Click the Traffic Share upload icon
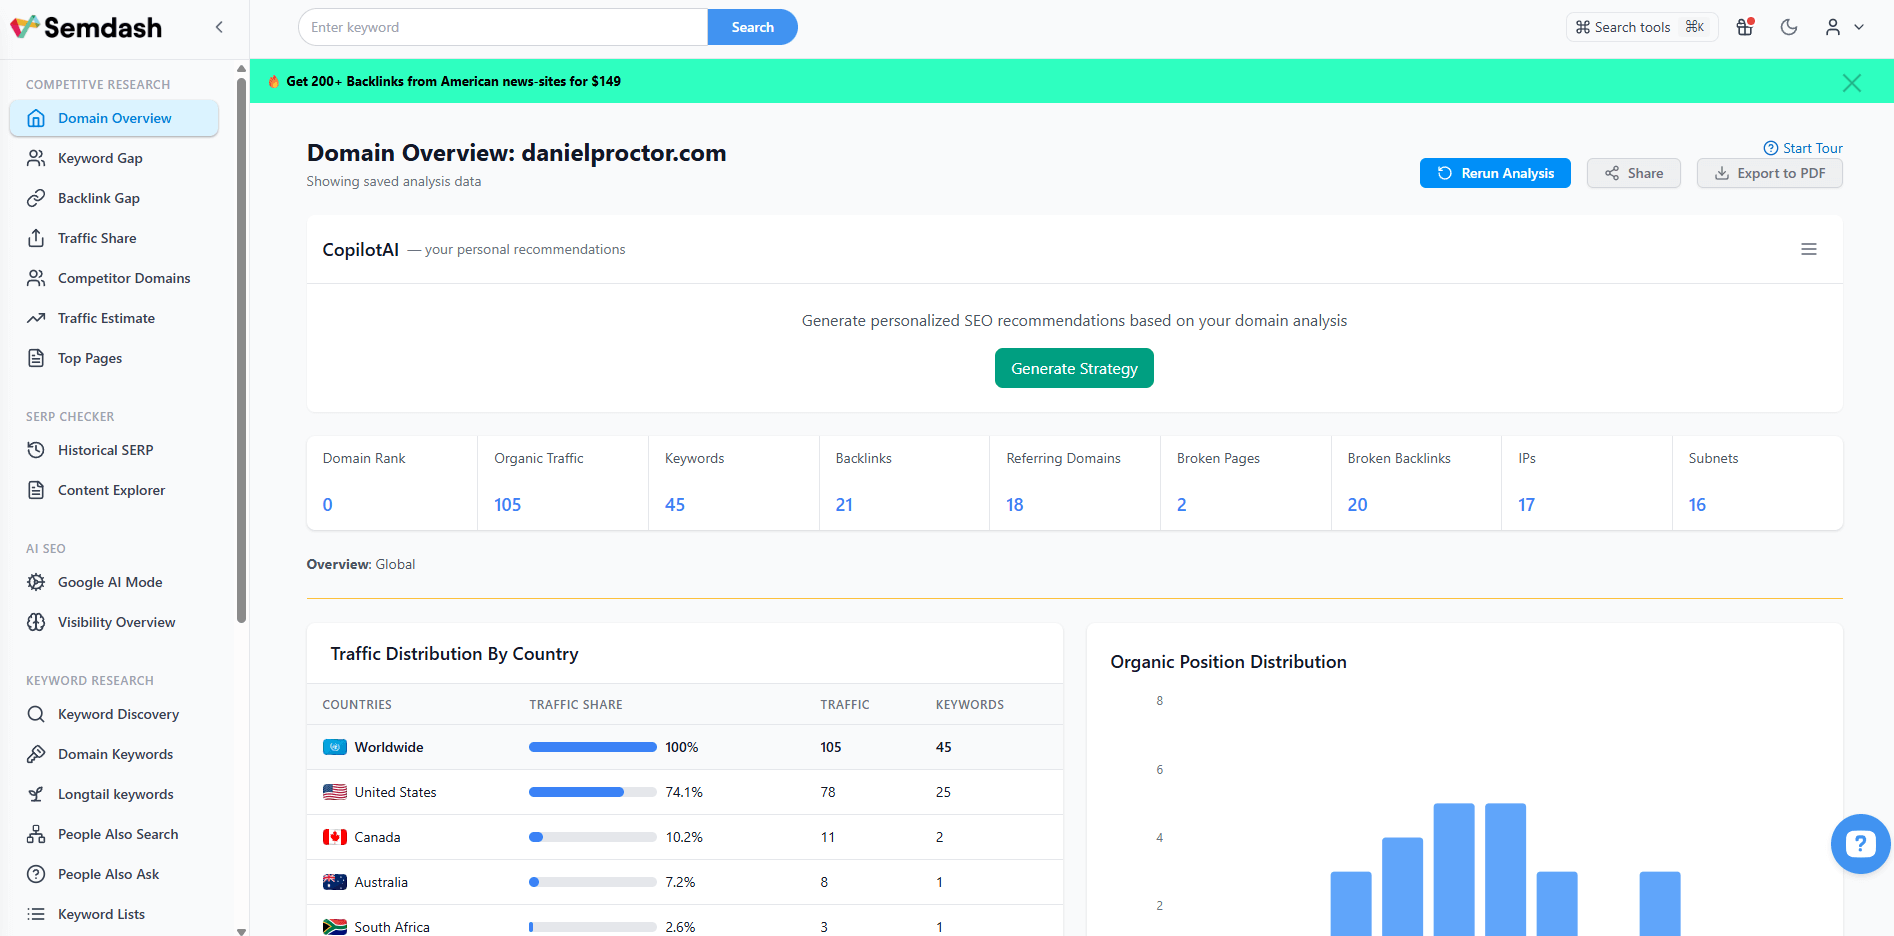This screenshot has height=936, width=1894. tap(36, 238)
